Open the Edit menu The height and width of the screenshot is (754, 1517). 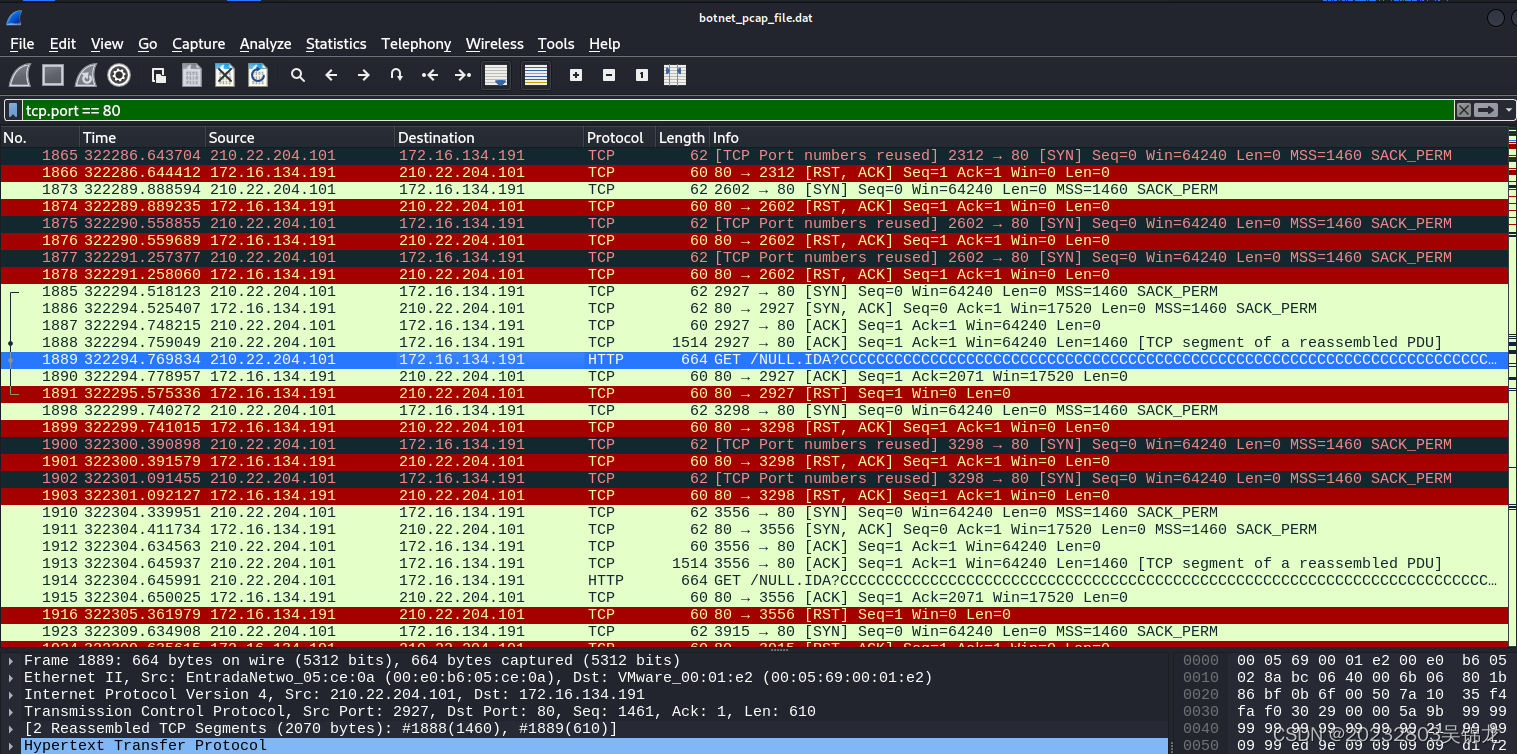tap(63, 44)
